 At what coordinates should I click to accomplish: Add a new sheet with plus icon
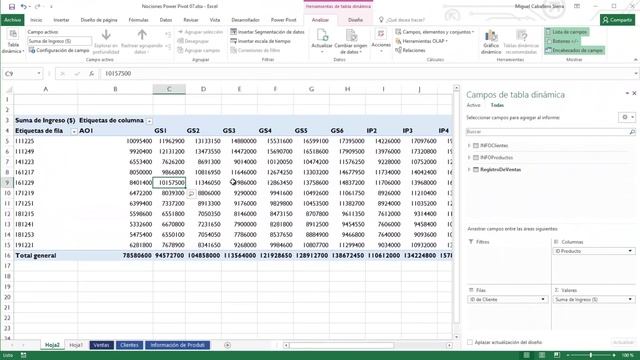(227, 345)
